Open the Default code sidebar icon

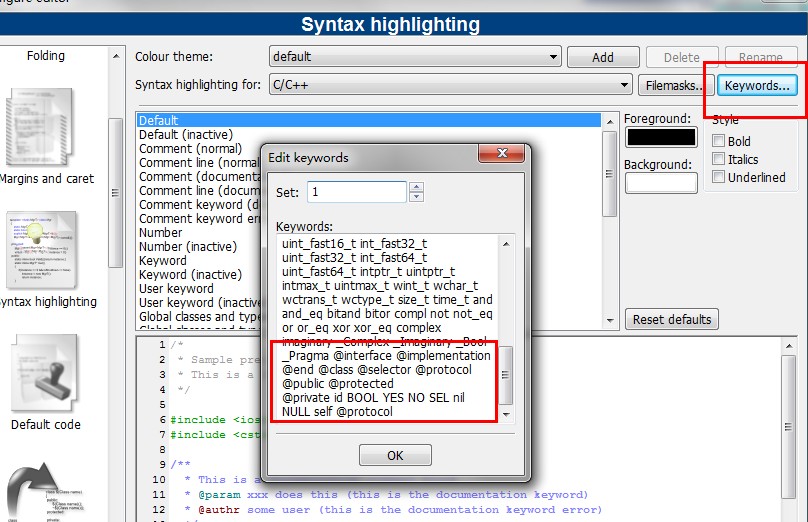(44, 374)
